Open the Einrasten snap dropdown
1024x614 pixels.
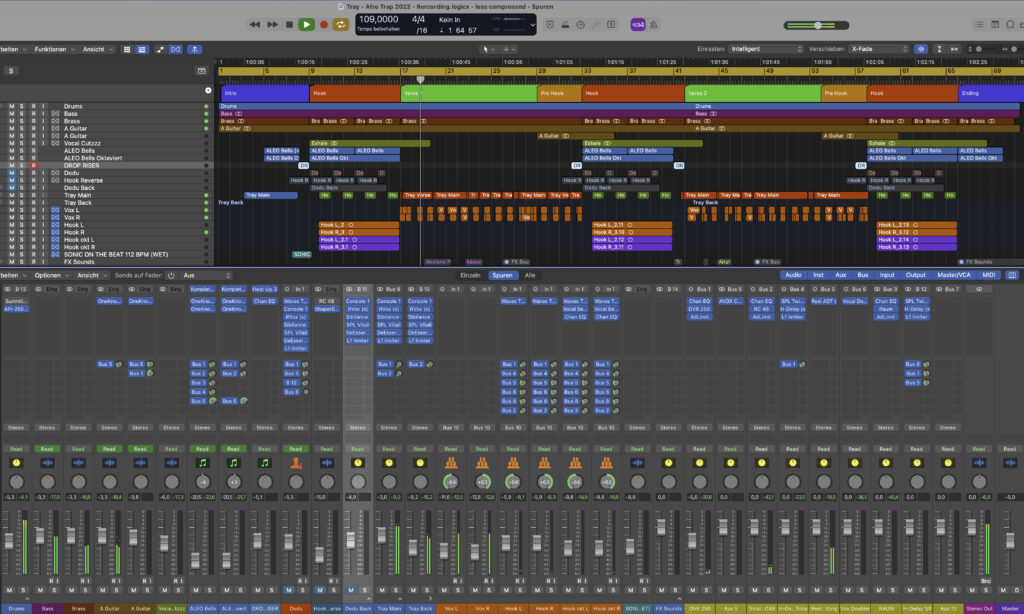pos(765,49)
